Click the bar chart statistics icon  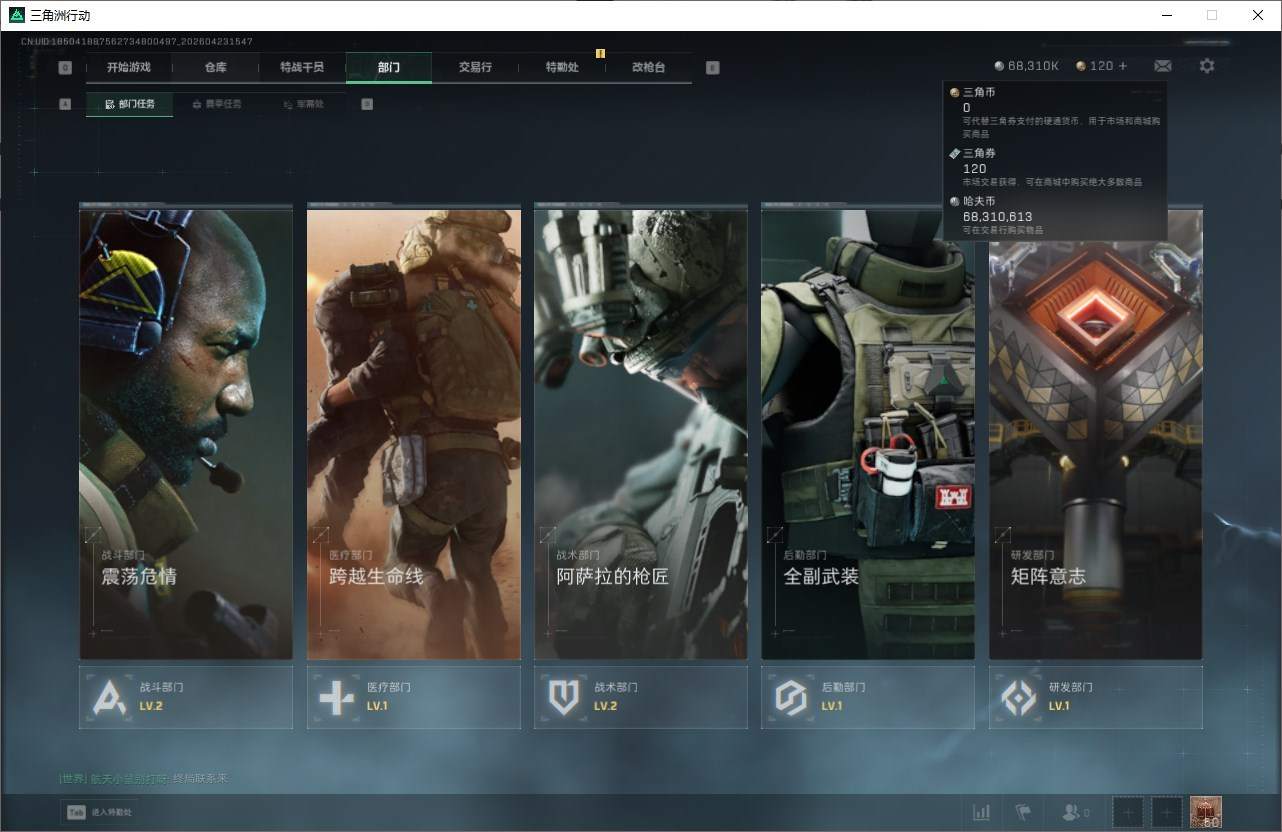point(982,812)
